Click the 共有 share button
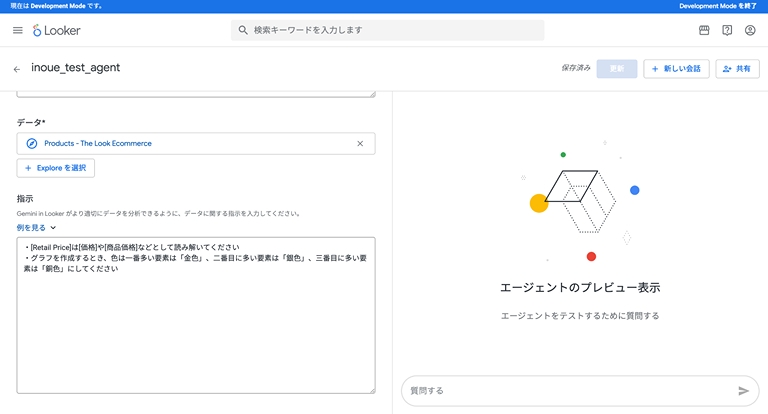The image size is (768, 414). click(x=737, y=69)
